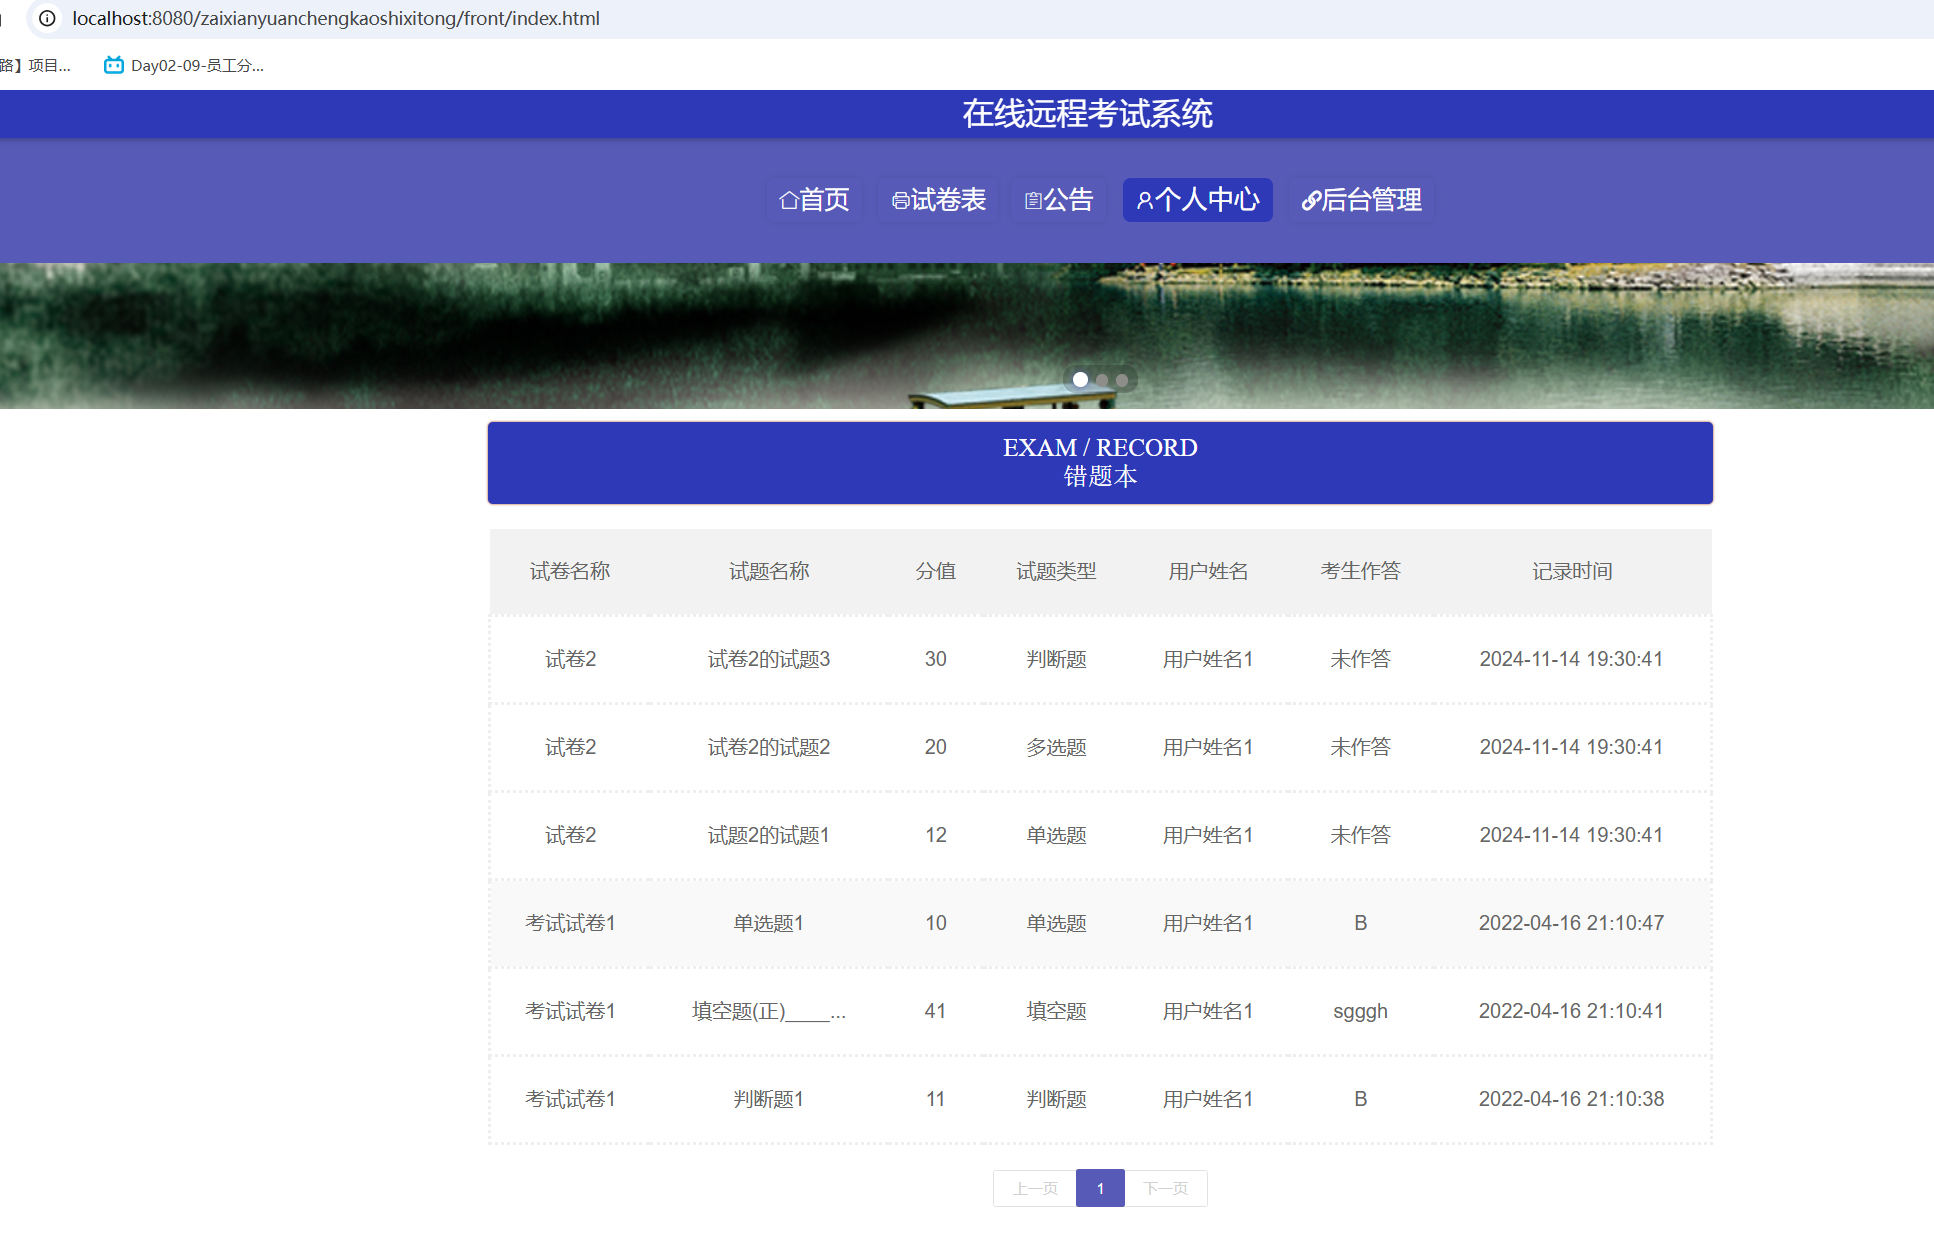Click the 填空题(正) question row
The image size is (1934, 1257).
pyautogui.click(x=768, y=1011)
